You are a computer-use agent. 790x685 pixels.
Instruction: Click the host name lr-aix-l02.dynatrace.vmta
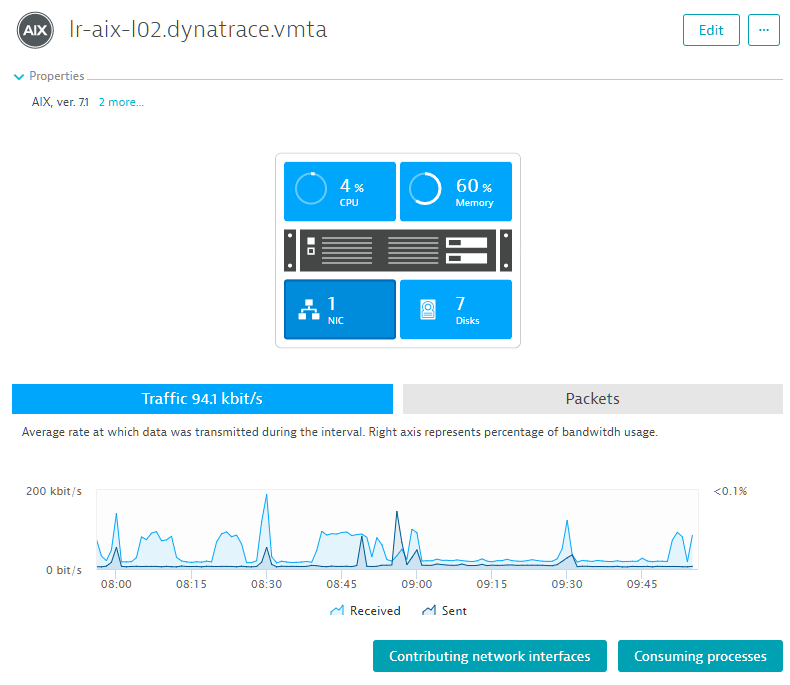point(198,29)
